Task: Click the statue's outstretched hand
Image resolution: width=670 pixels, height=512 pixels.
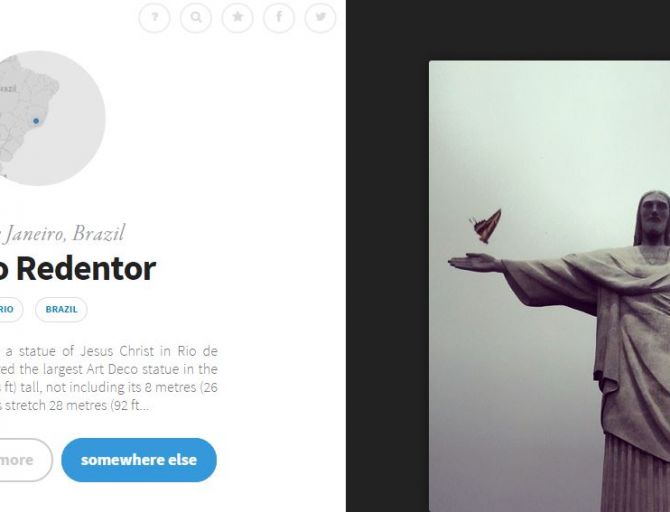Action: point(475,262)
